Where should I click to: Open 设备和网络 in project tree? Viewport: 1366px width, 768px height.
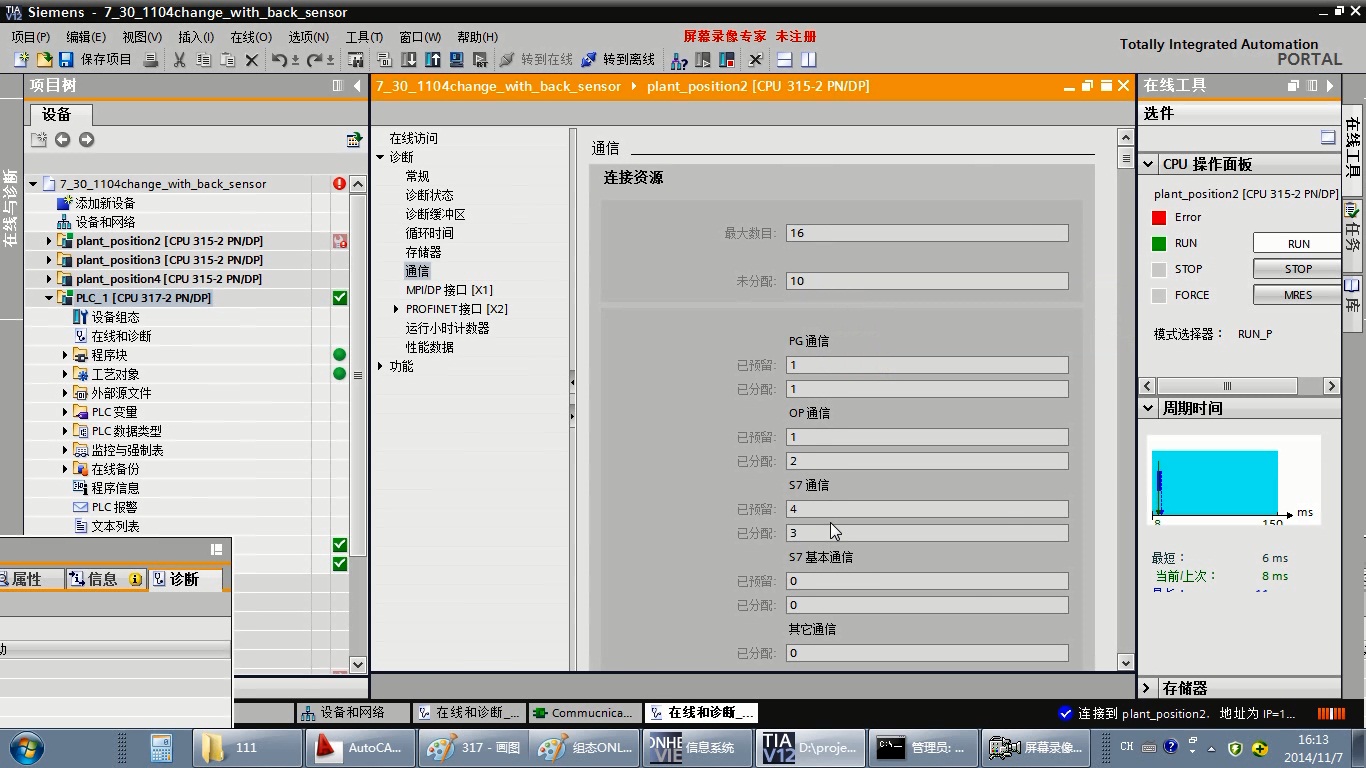pos(105,222)
